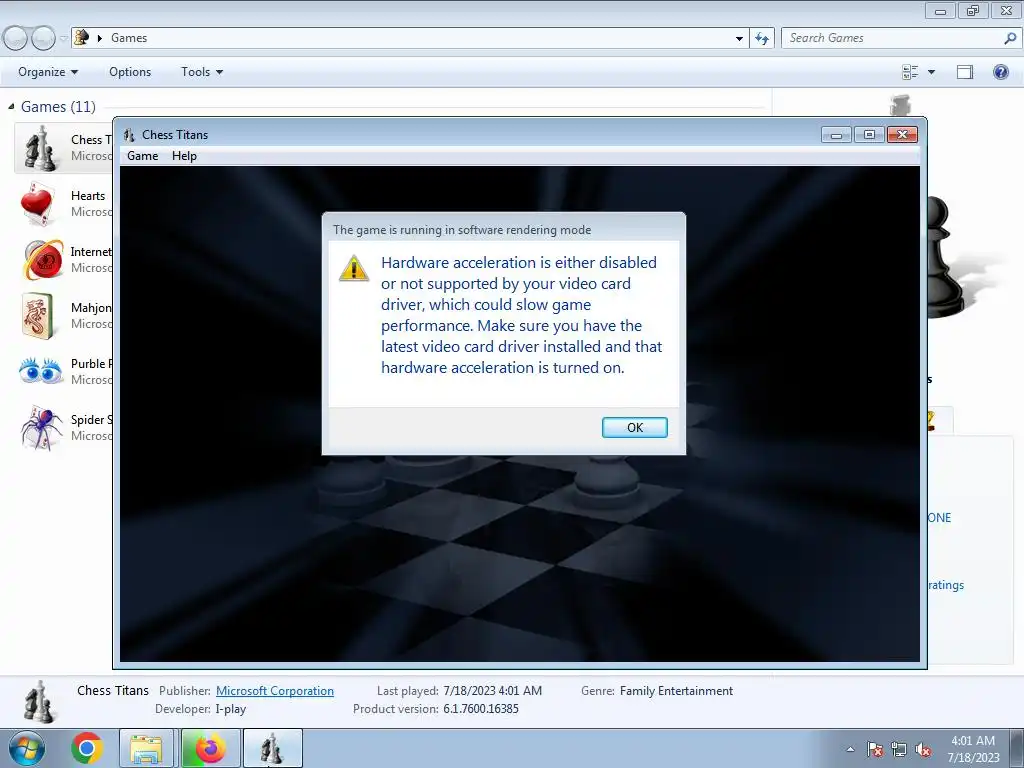Select the Mahjong Titans tile icon
1024x768 pixels.
click(38, 316)
